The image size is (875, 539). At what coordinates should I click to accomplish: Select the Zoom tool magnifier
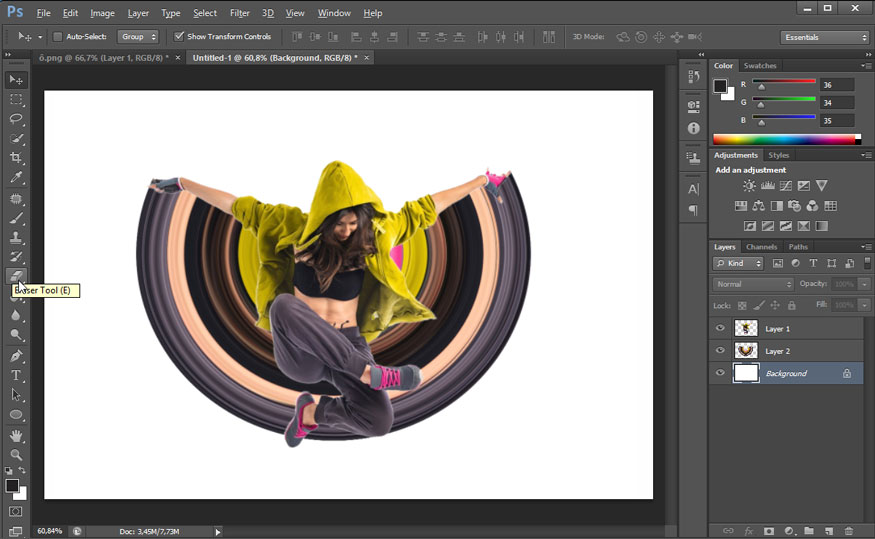[16, 455]
